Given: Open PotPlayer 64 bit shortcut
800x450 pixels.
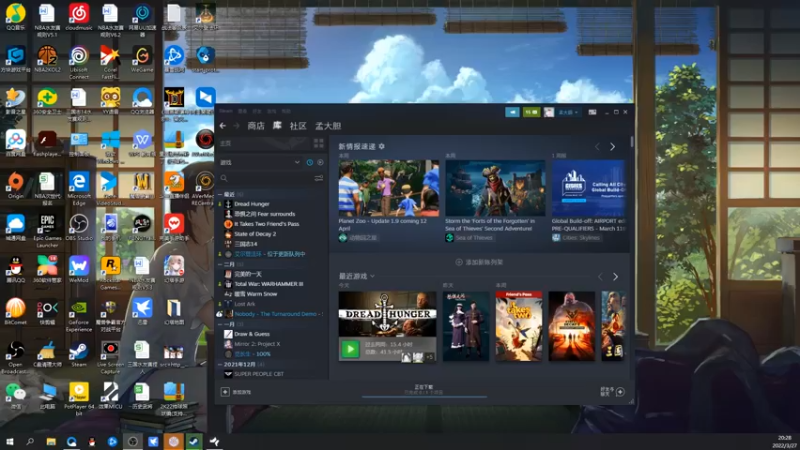Looking at the screenshot, I should tap(79, 399).
